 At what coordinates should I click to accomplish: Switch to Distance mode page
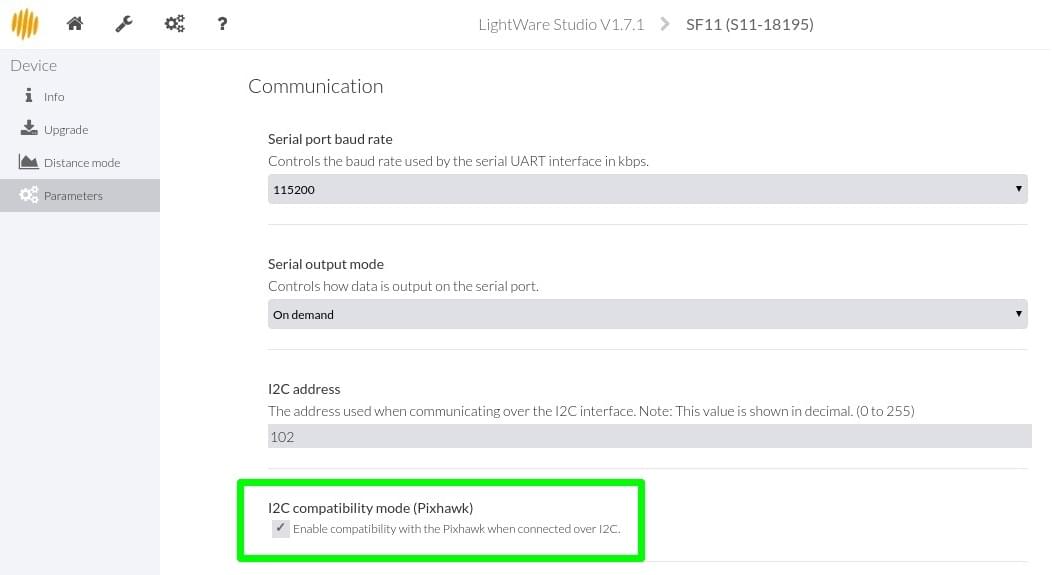tap(82, 163)
